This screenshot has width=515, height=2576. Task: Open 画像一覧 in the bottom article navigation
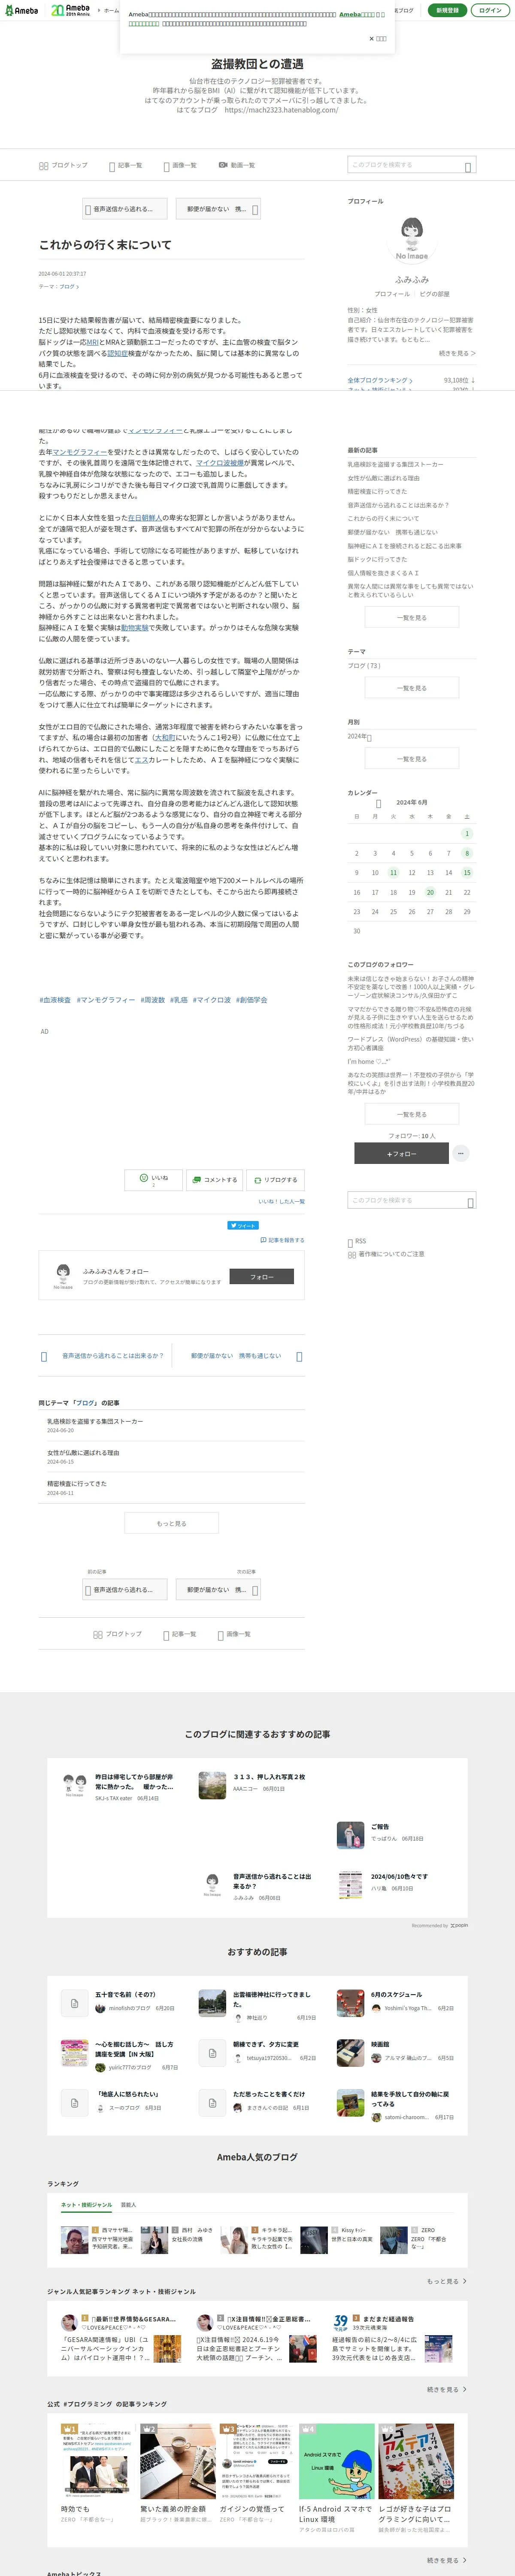pyautogui.click(x=234, y=1634)
